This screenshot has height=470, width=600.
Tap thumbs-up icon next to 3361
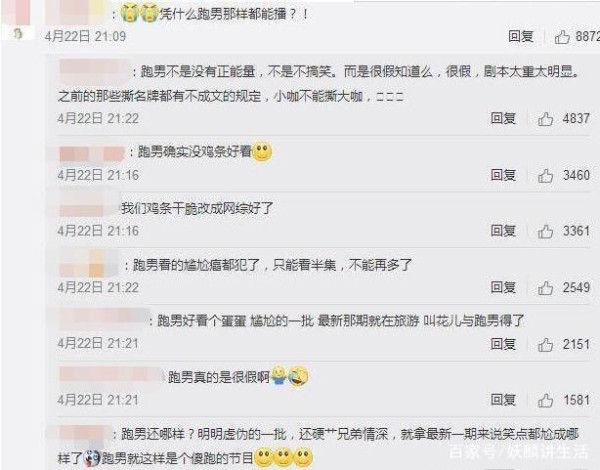(545, 232)
